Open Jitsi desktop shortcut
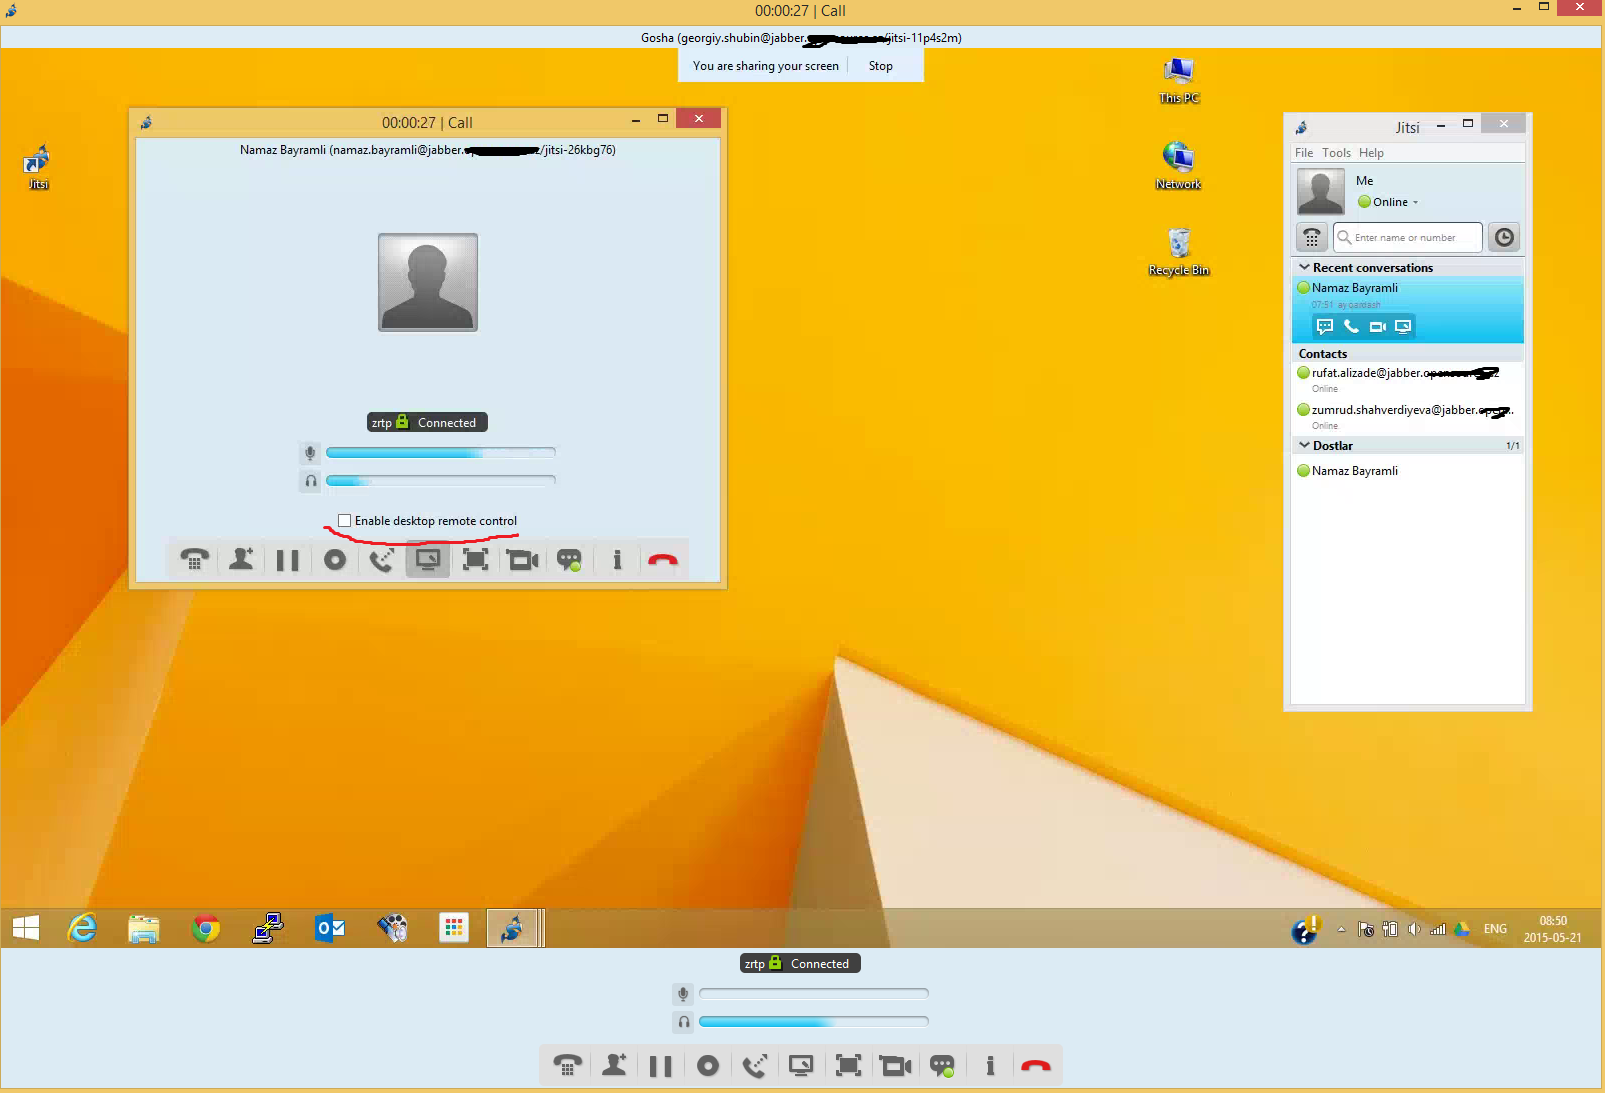Viewport: 1605px width, 1093px height. tap(38, 167)
